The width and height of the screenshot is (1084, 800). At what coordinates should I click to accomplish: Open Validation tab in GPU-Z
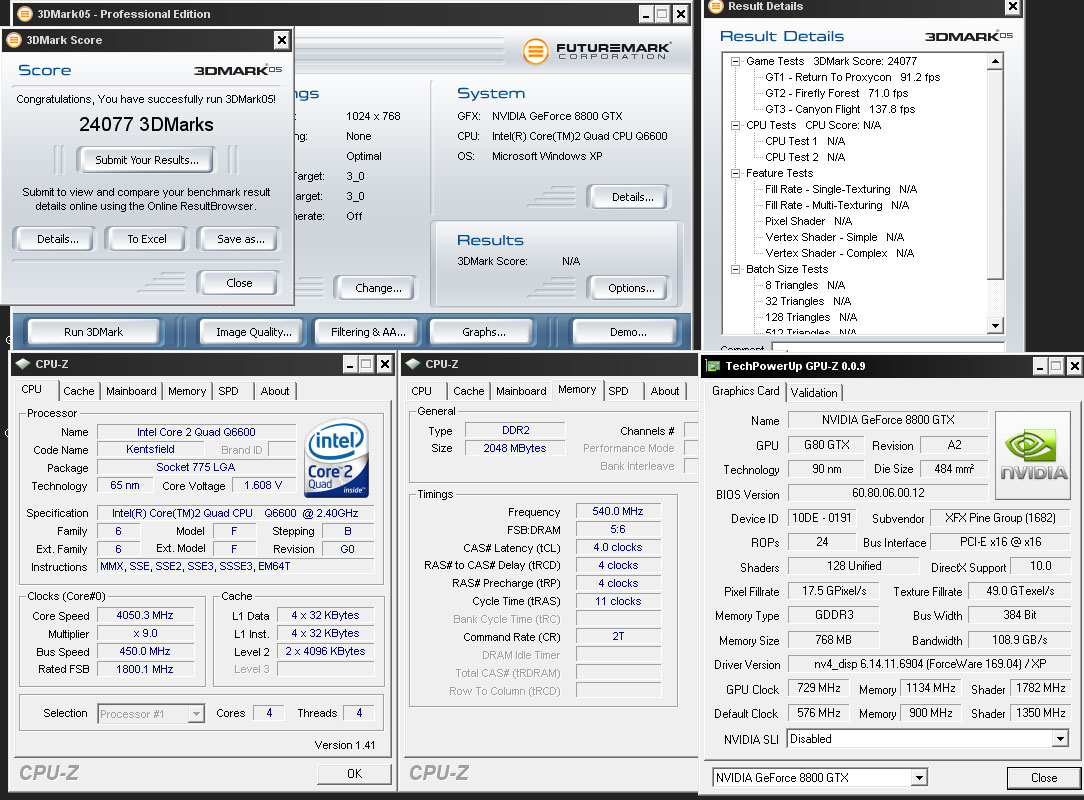click(x=814, y=393)
